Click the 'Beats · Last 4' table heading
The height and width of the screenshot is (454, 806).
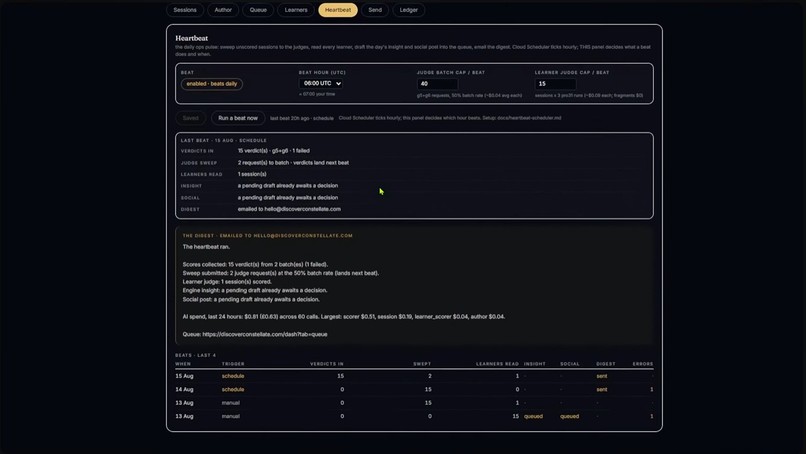195,355
